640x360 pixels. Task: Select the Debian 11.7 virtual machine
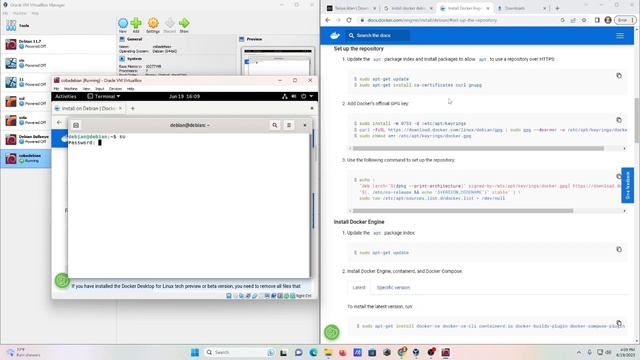(x=58, y=44)
